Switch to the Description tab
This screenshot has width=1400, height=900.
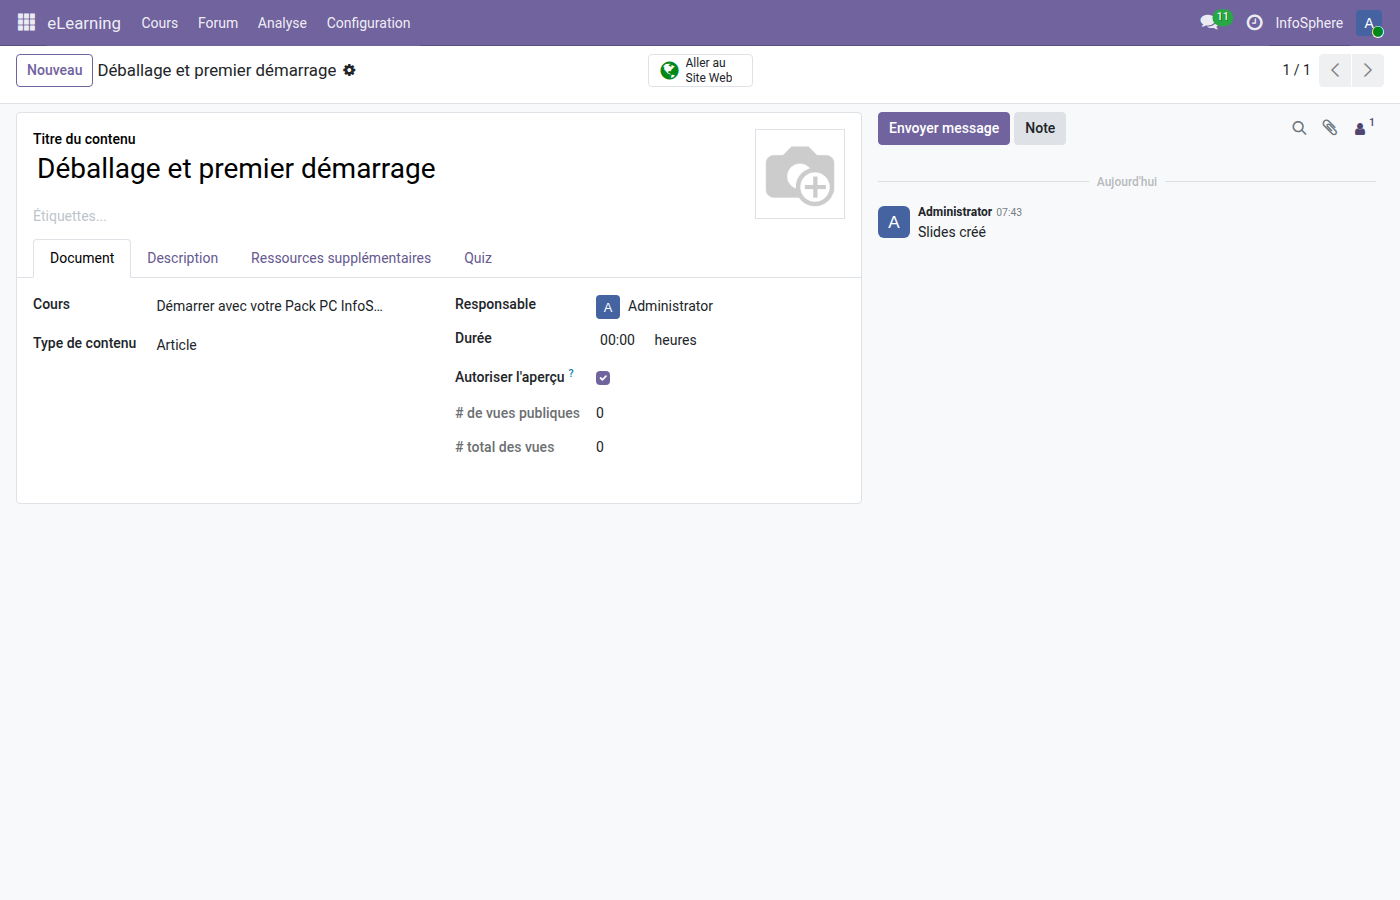click(182, 258)
